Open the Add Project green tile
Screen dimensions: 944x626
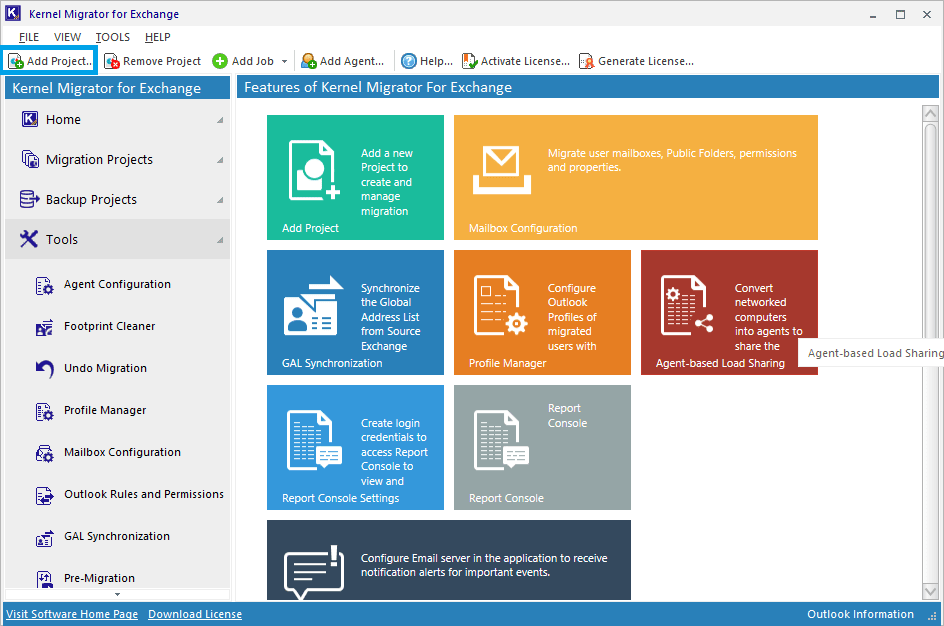[355, 178]
